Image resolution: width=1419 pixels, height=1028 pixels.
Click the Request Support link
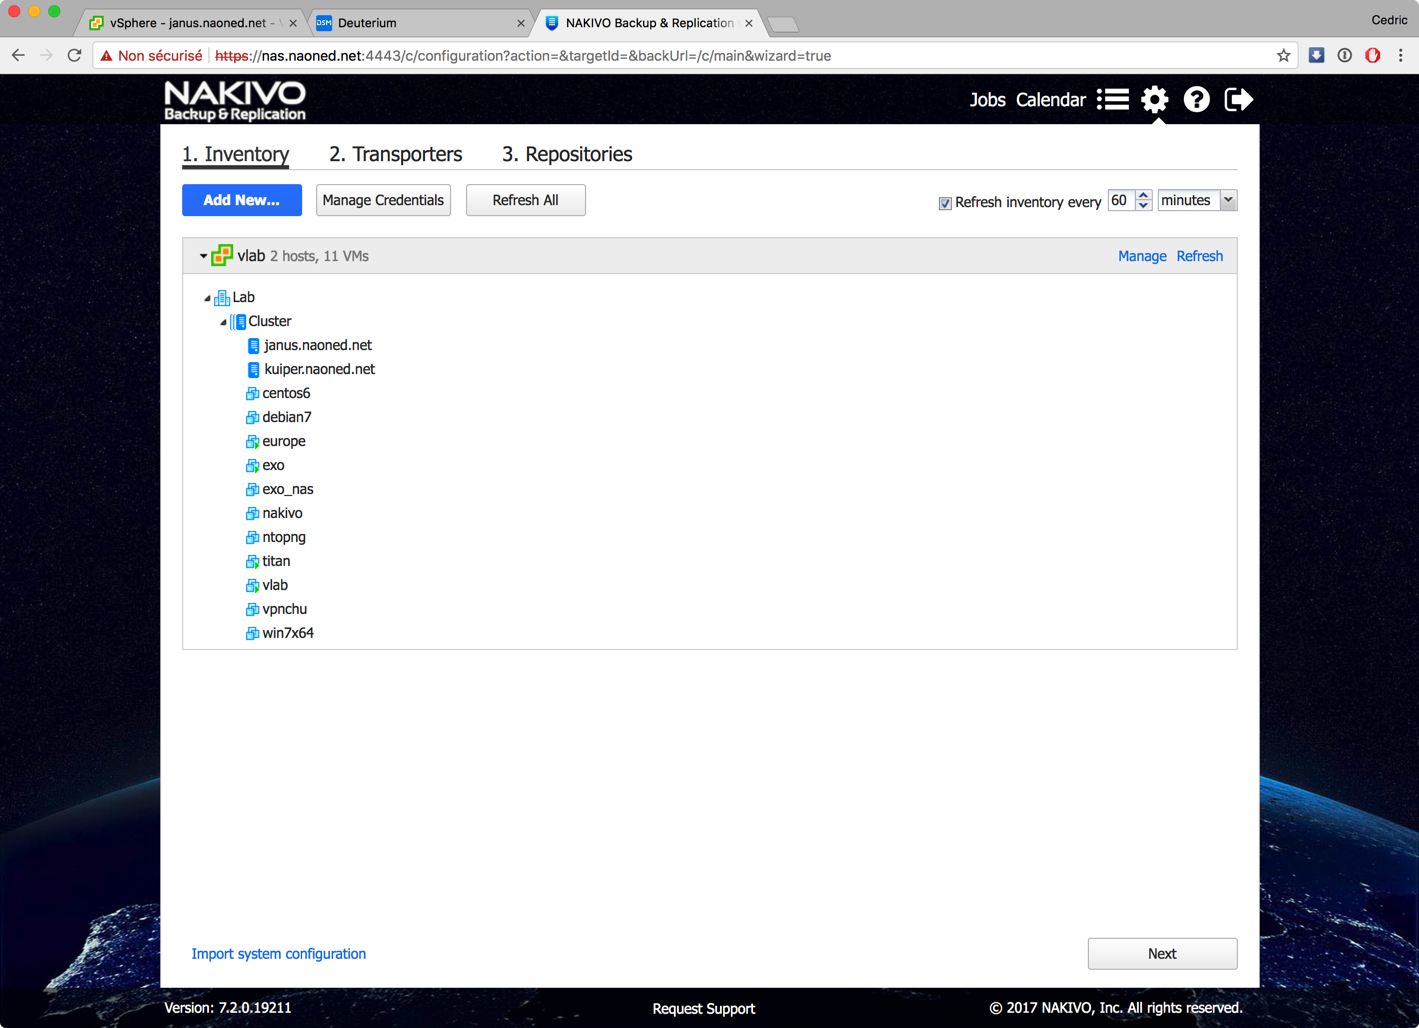pyautogui.click(x=704, y=1009)
